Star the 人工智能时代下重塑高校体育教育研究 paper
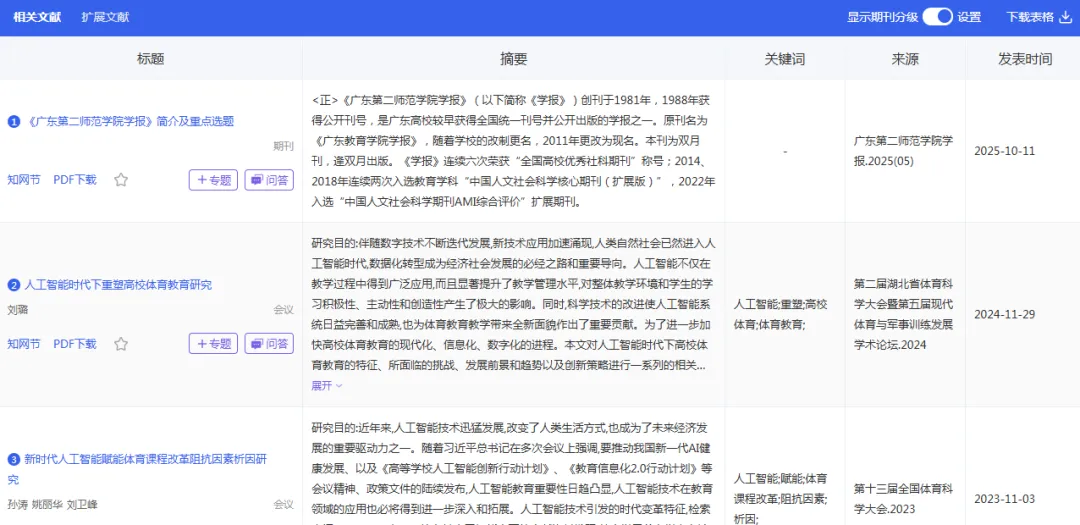Viewport: 1080px width, 525px height. [x=121, y=344]
